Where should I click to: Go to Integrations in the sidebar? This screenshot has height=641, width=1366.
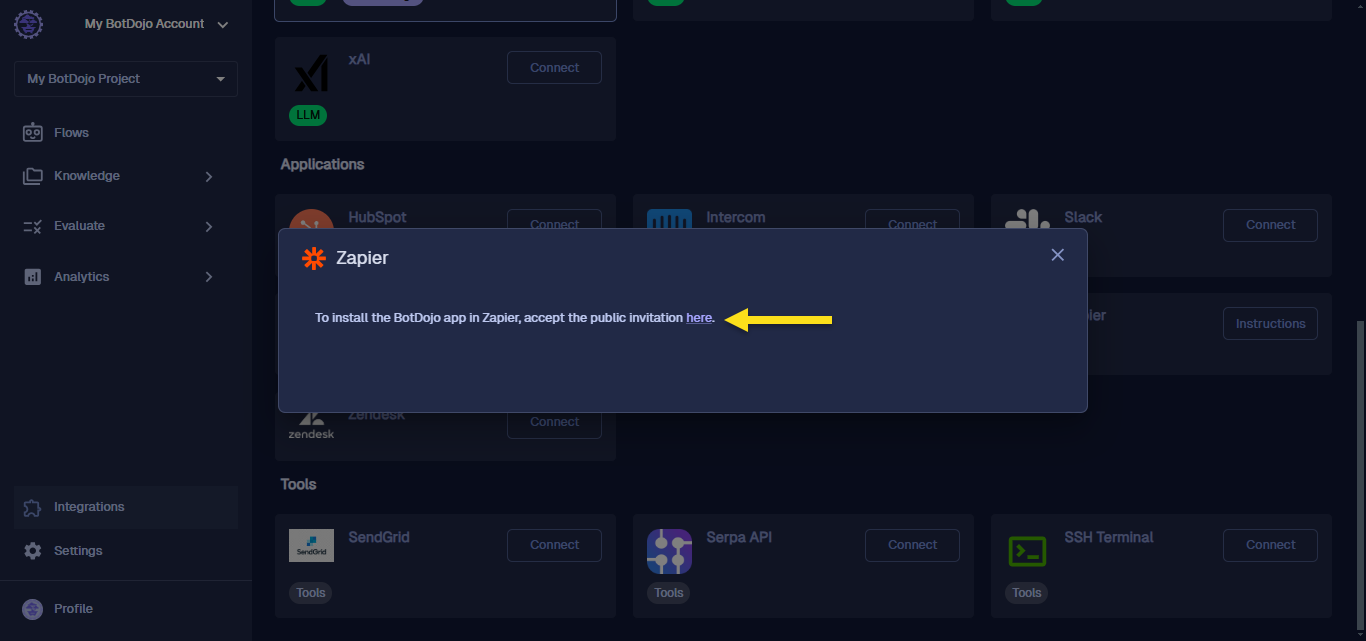click(x=126, y=507)
